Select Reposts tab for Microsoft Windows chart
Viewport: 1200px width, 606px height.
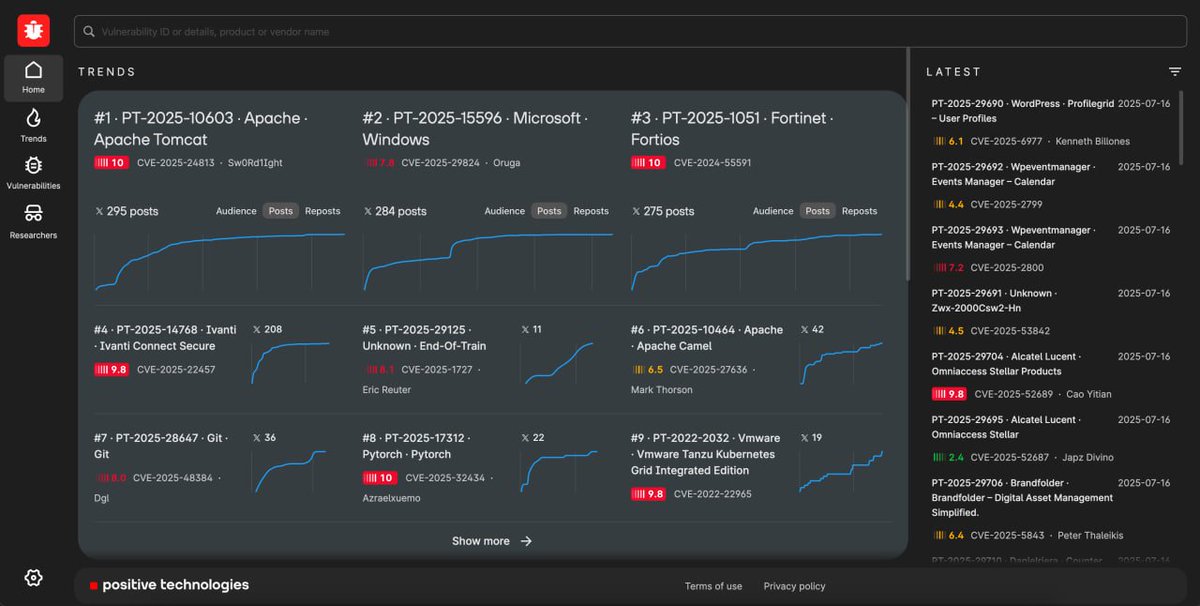591,211
